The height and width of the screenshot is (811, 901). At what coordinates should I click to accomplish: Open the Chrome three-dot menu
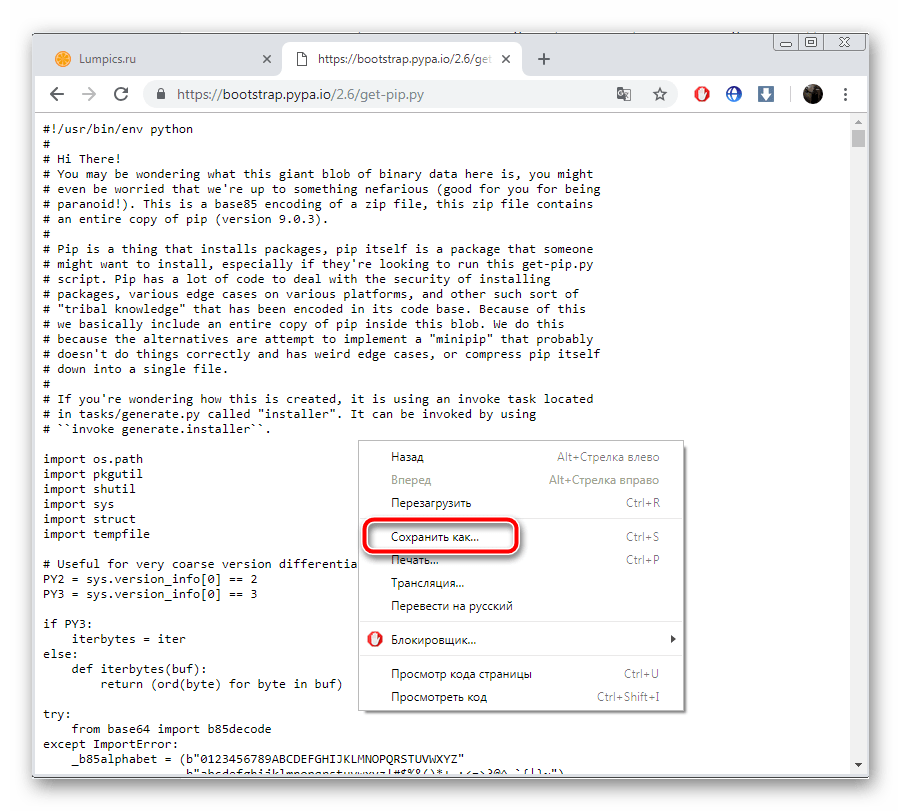(845, 94)
